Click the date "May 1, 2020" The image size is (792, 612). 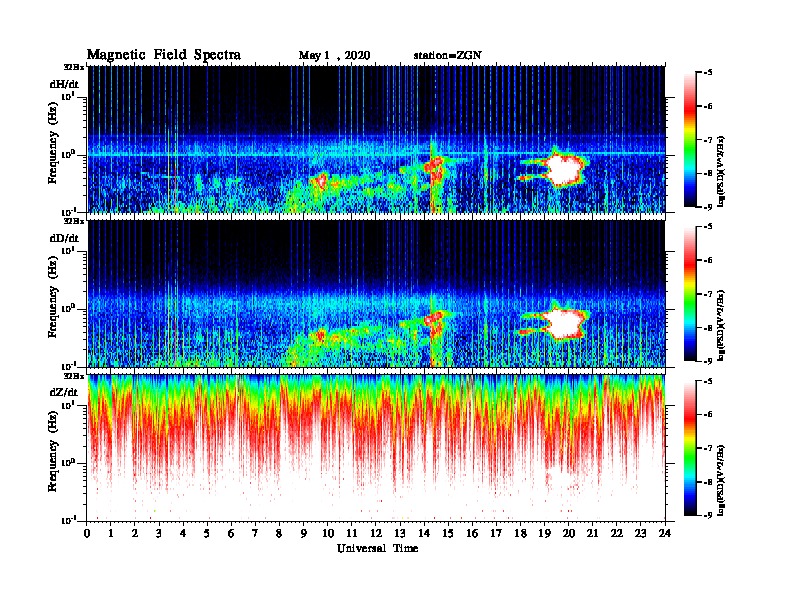click(334, 56)
